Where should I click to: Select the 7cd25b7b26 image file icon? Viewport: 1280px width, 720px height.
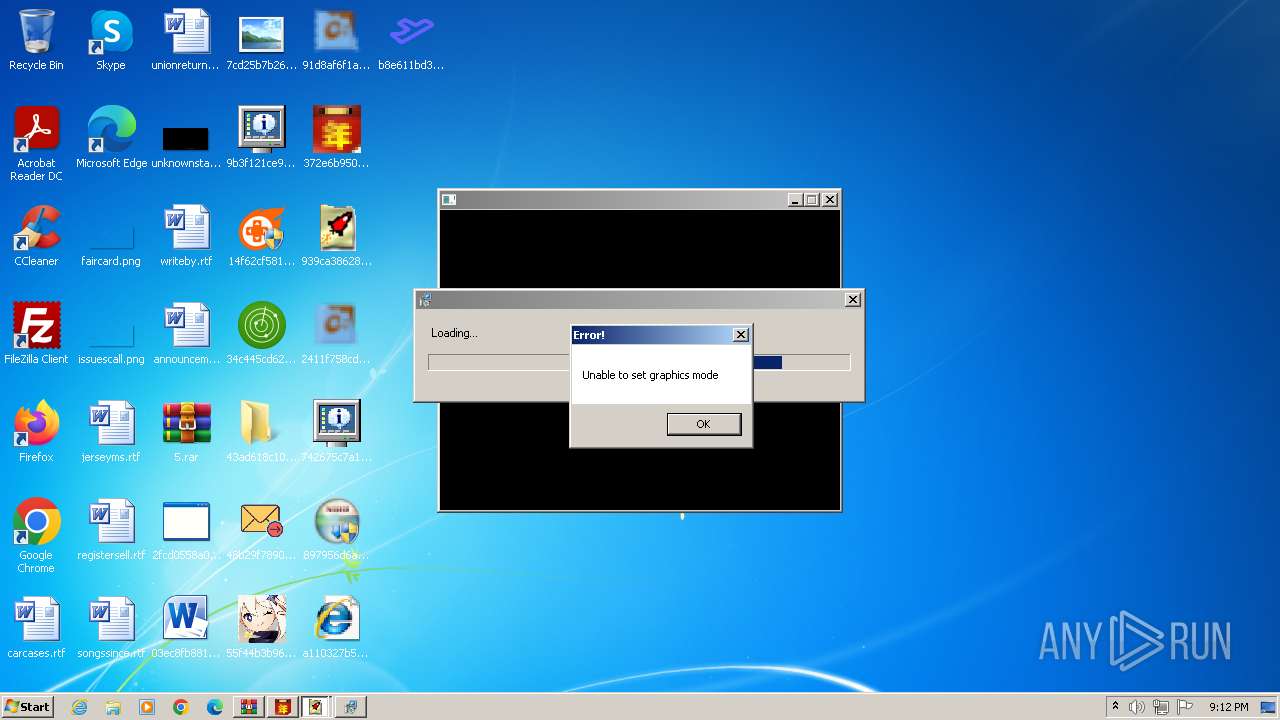tap(261, 41)
